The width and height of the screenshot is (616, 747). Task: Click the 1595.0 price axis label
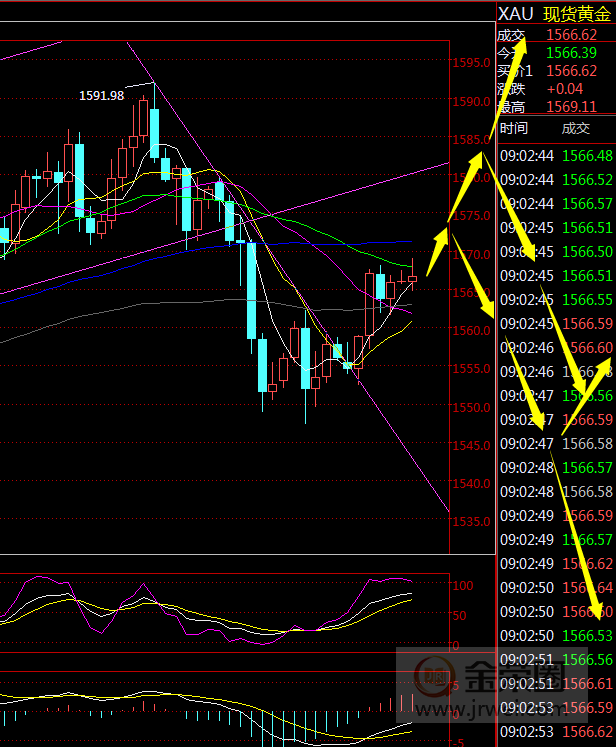click(x=471, y=63)
